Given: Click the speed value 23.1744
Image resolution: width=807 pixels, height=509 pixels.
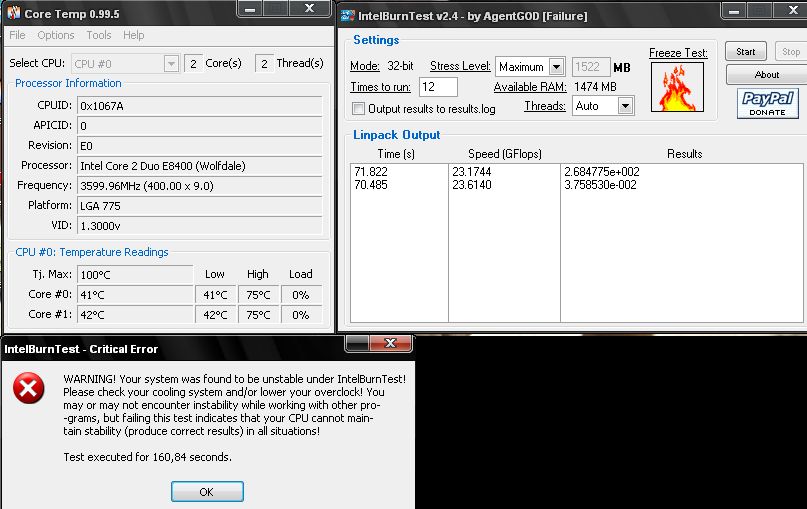Looking at the screenshot, I should (x=472, y=171).
